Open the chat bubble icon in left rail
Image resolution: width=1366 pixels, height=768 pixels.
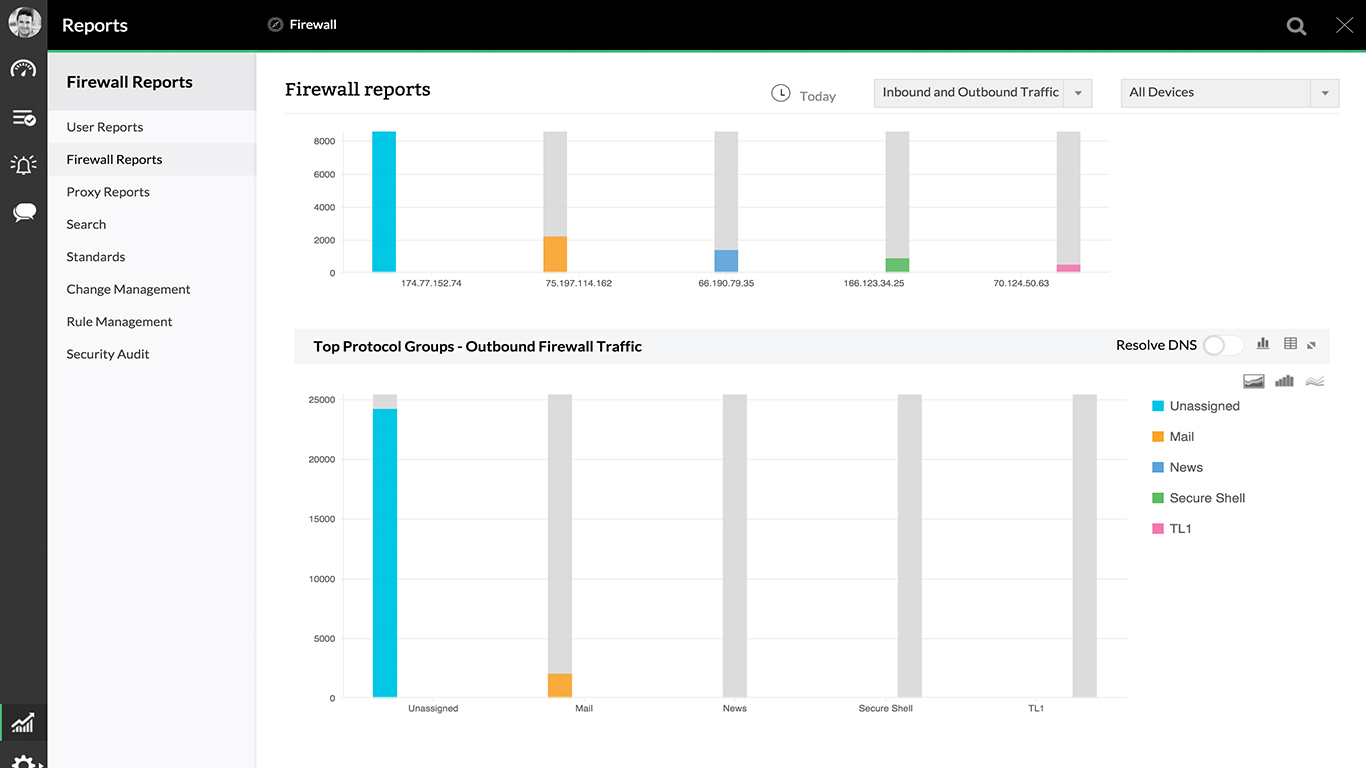point(24,212)
